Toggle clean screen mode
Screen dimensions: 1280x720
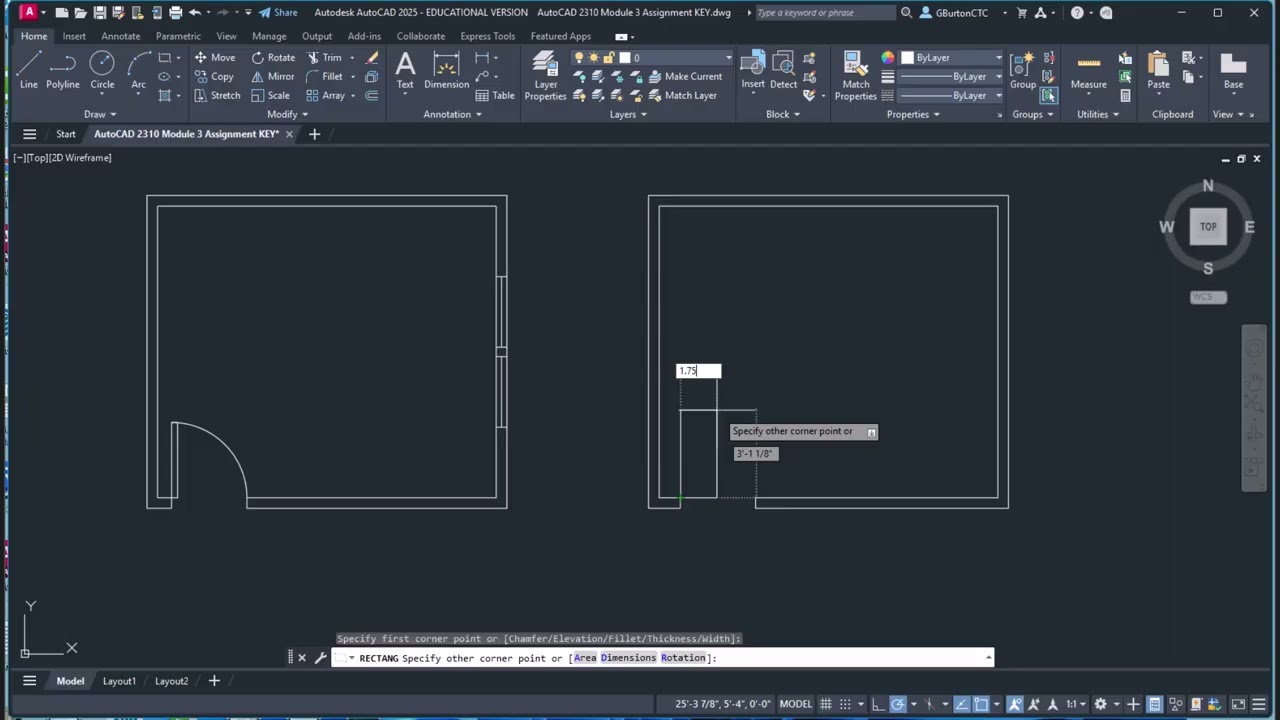(1238, 704)
